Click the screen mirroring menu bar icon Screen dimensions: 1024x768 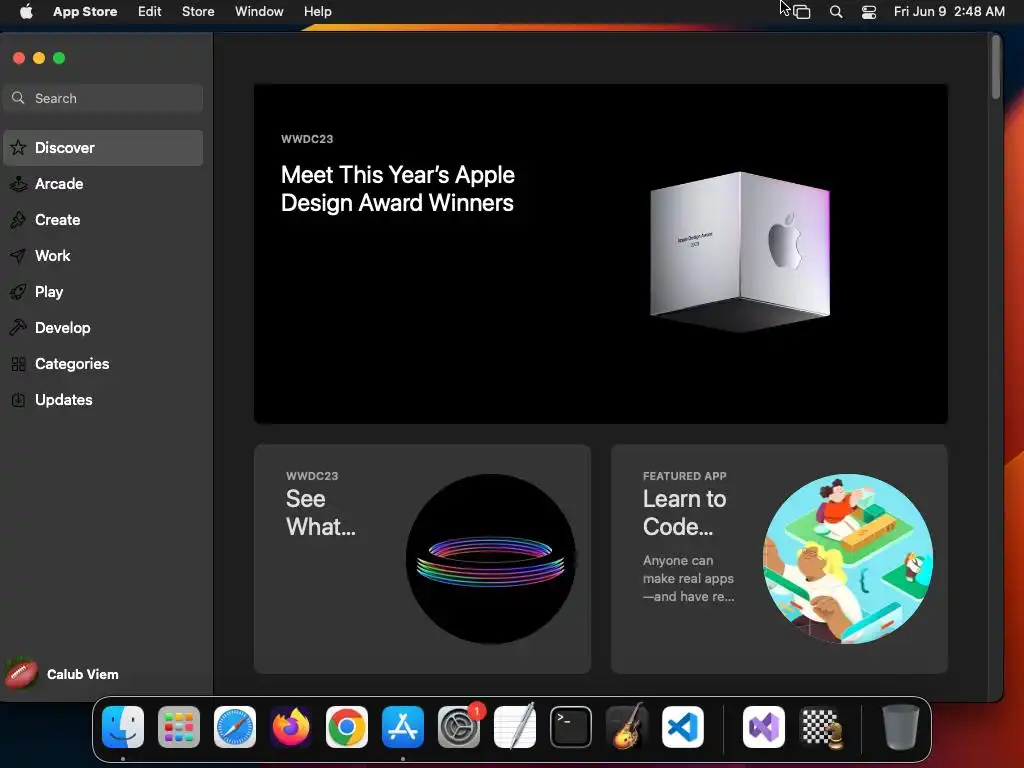[801, 12]
